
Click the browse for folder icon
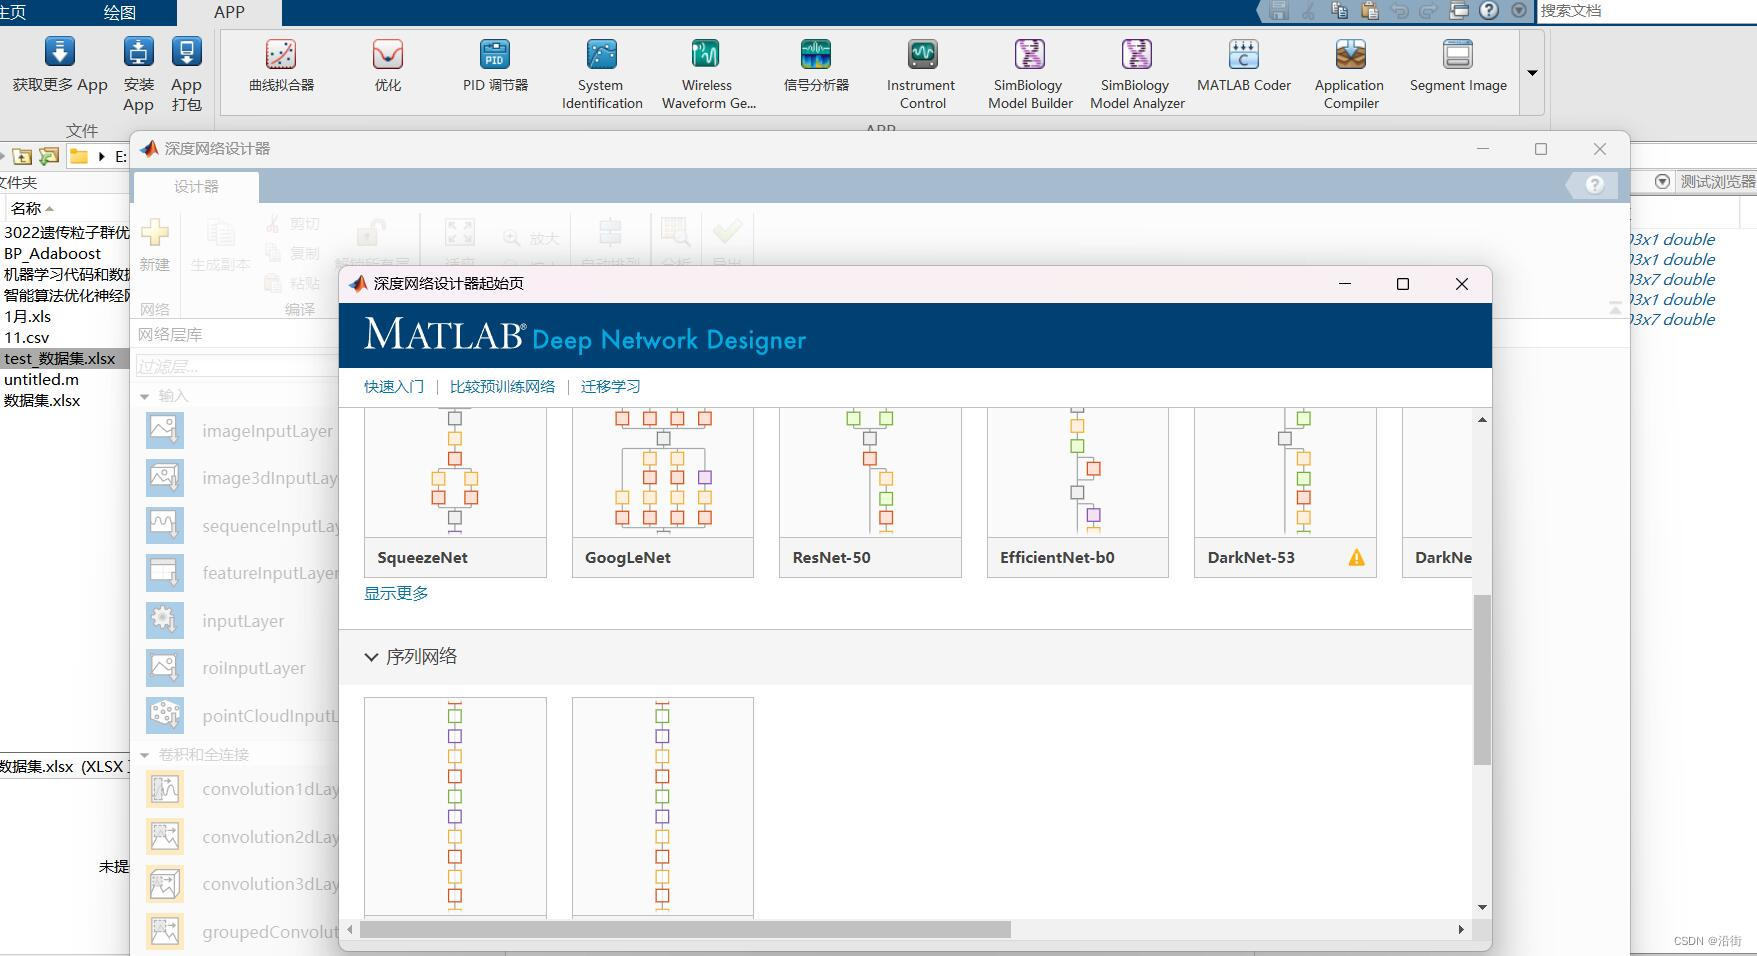[x=48, y=156]
